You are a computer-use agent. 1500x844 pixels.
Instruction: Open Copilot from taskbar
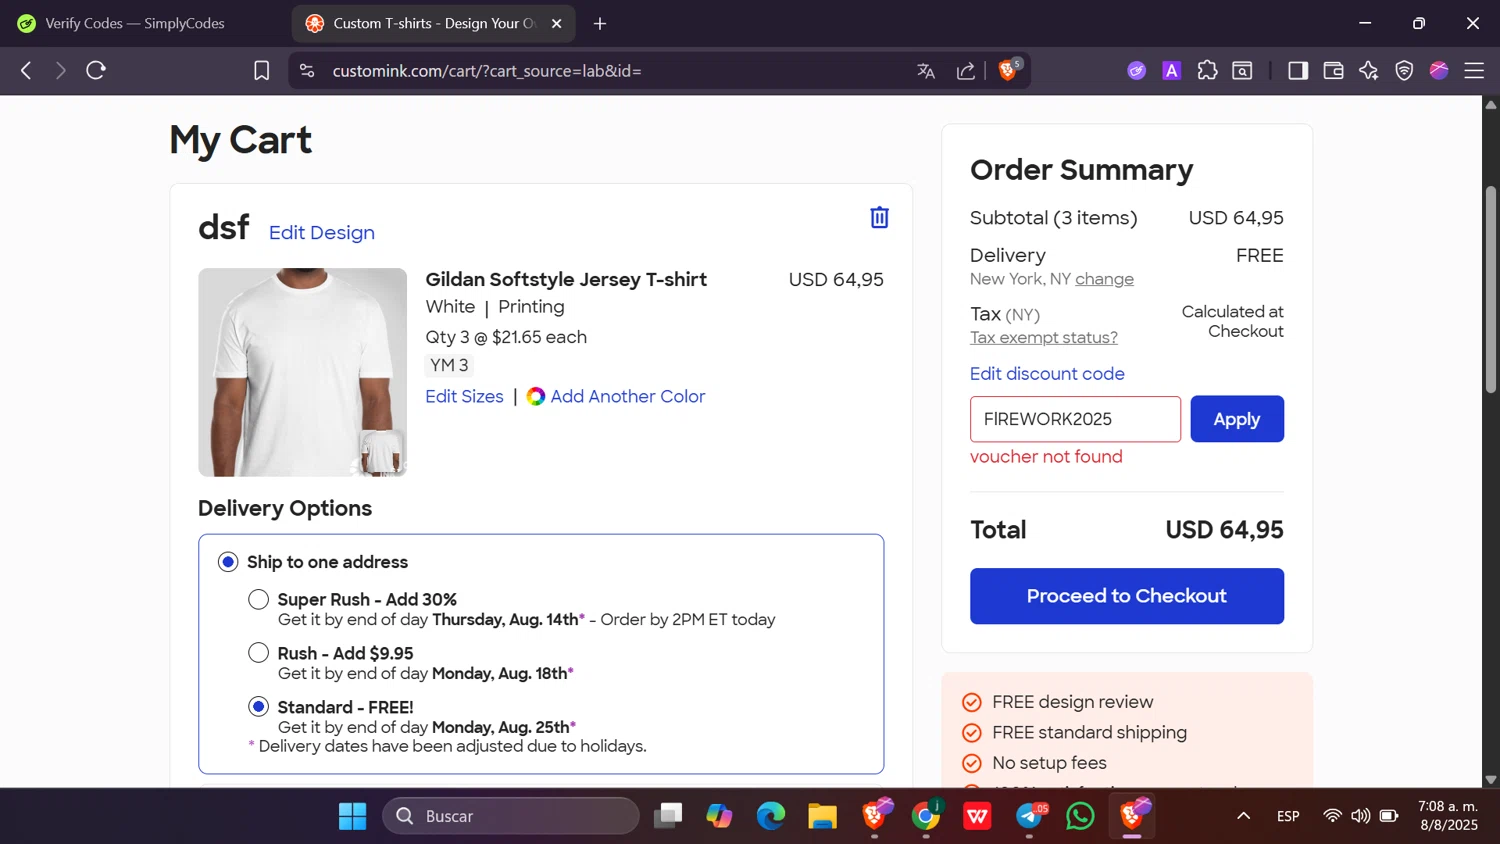click(719, 816)
